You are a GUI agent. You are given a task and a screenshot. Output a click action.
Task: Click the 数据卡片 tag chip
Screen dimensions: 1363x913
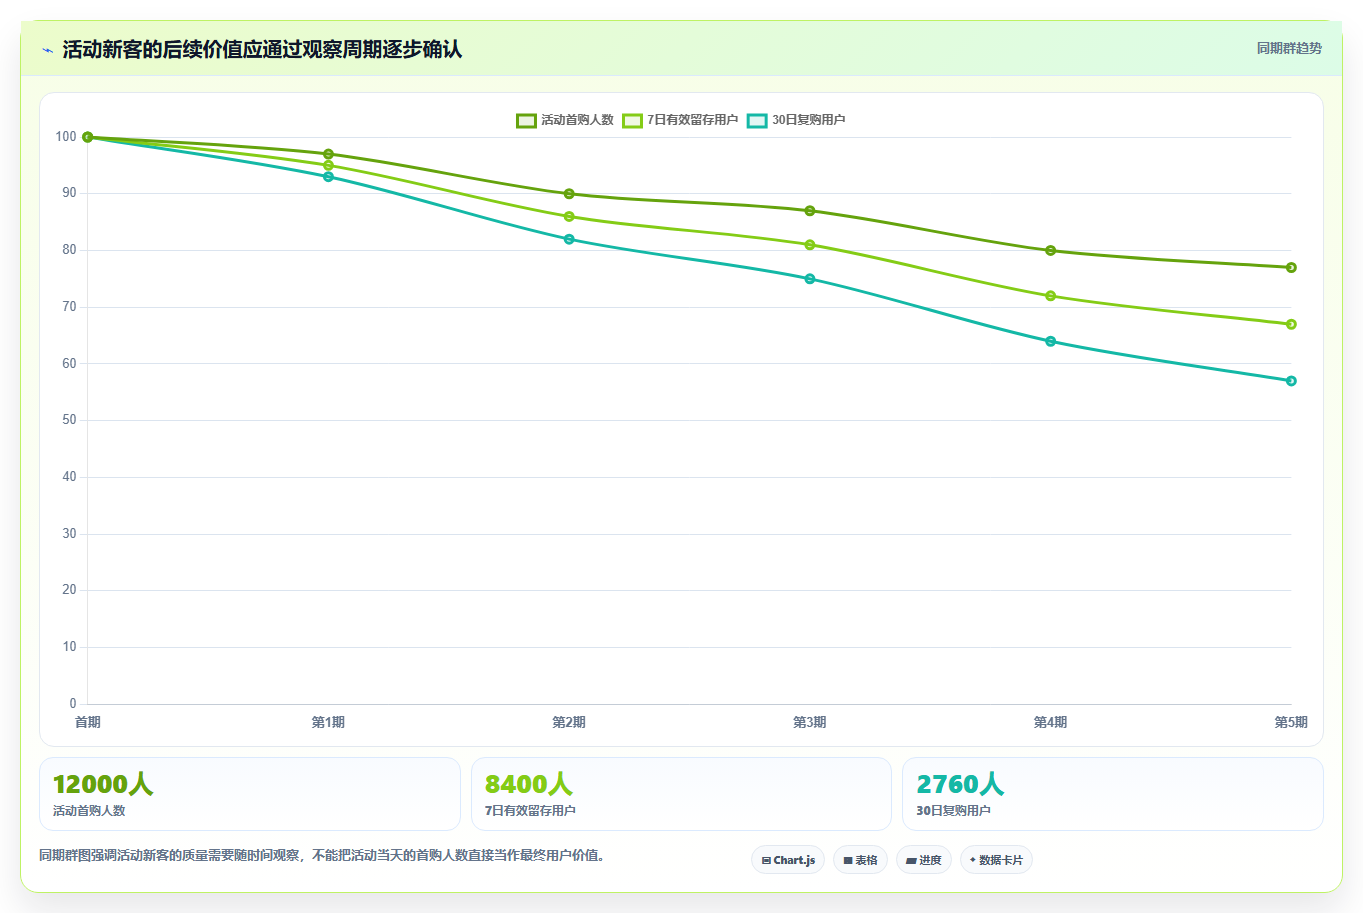(996, 860)
